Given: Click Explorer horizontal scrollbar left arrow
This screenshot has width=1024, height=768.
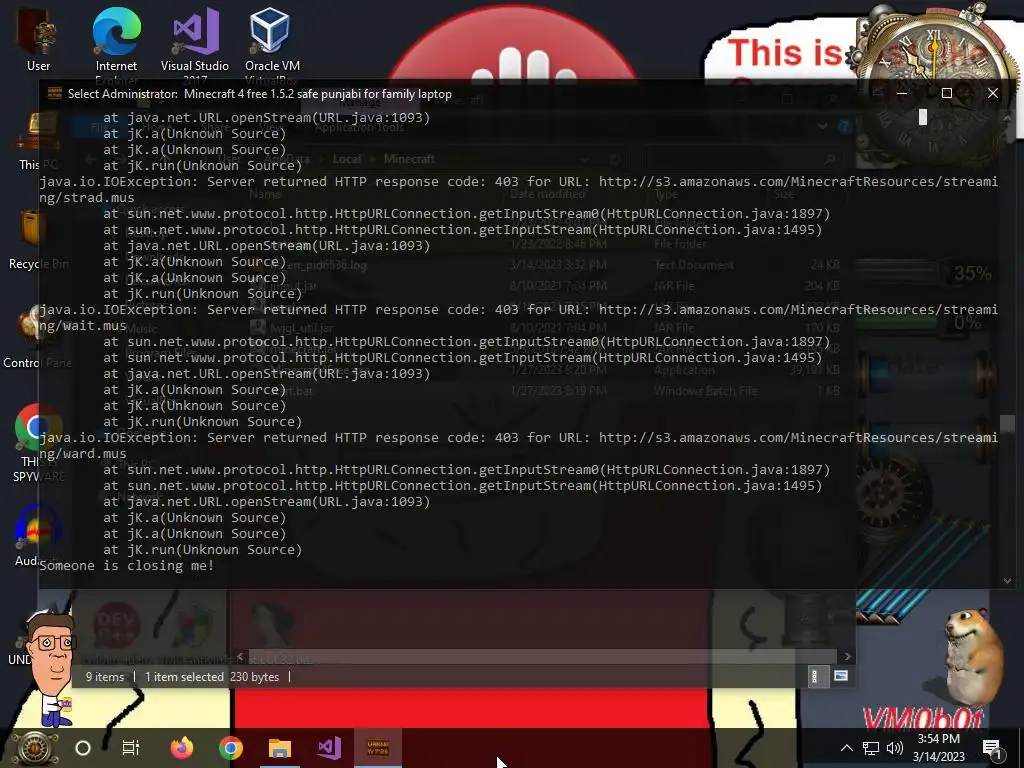Looking at the screenshot, I should [x=240, y=656].
